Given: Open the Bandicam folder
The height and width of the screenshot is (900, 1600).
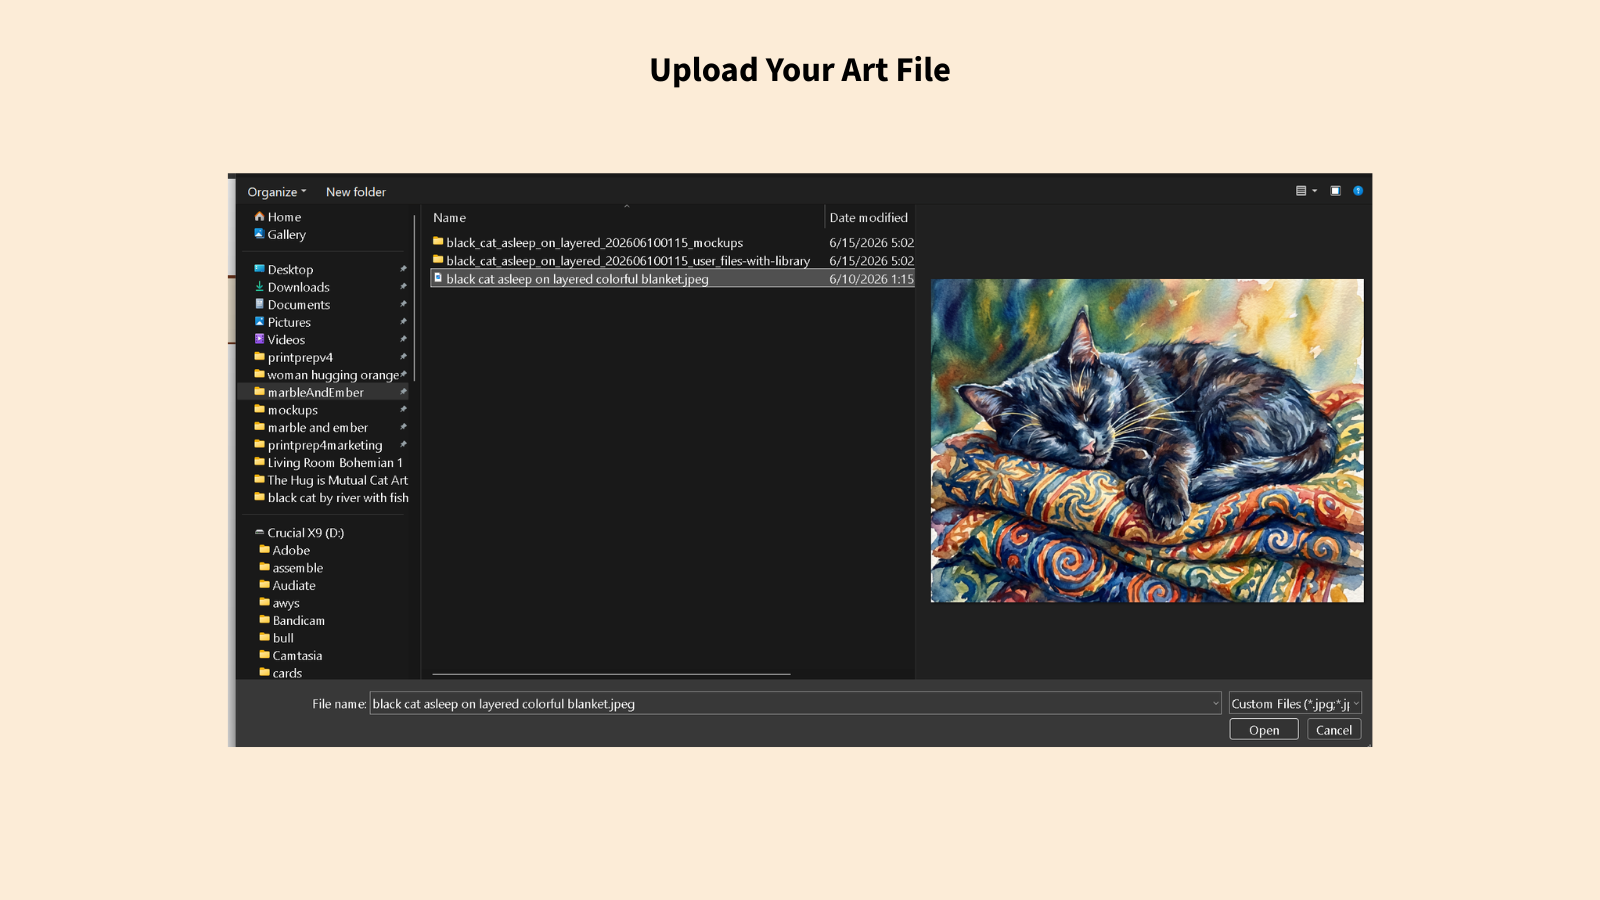Looking at the screenshot, I should [298, 621].
